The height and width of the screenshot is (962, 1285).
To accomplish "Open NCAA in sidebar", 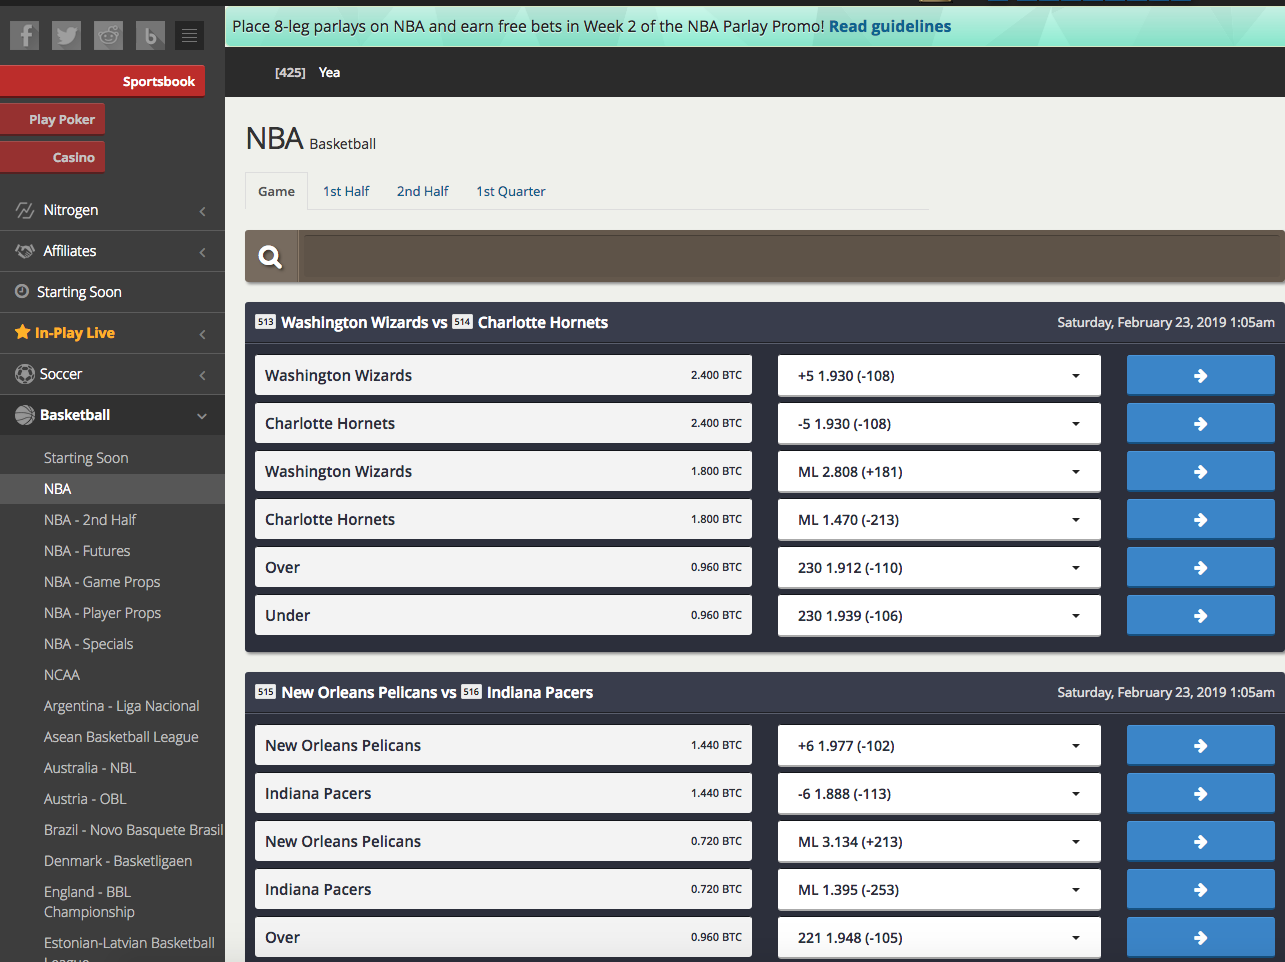I will [62, 675].
